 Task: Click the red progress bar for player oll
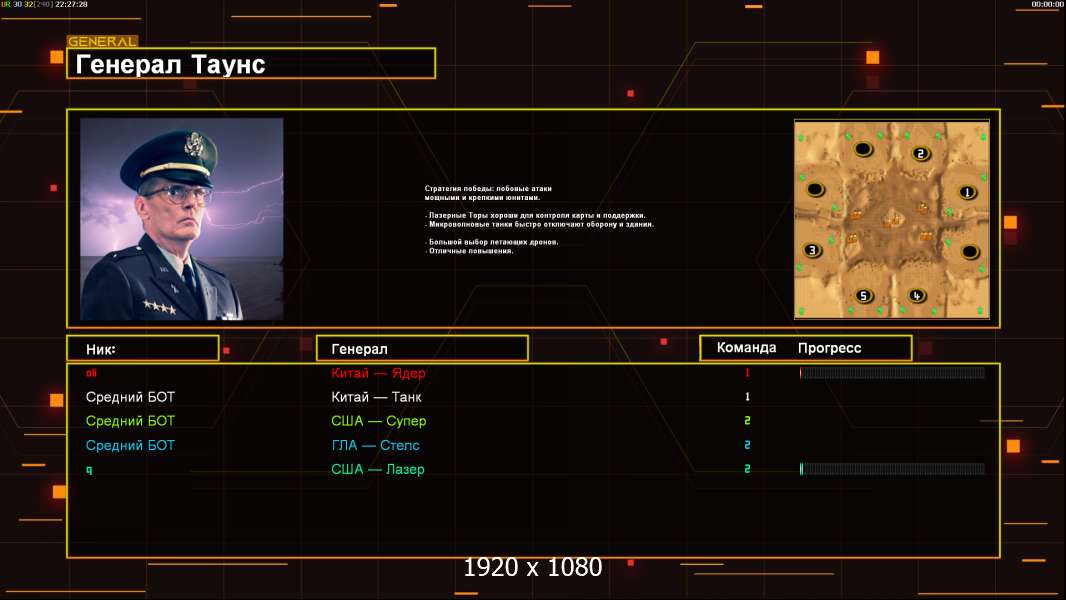tap(892, 372)
